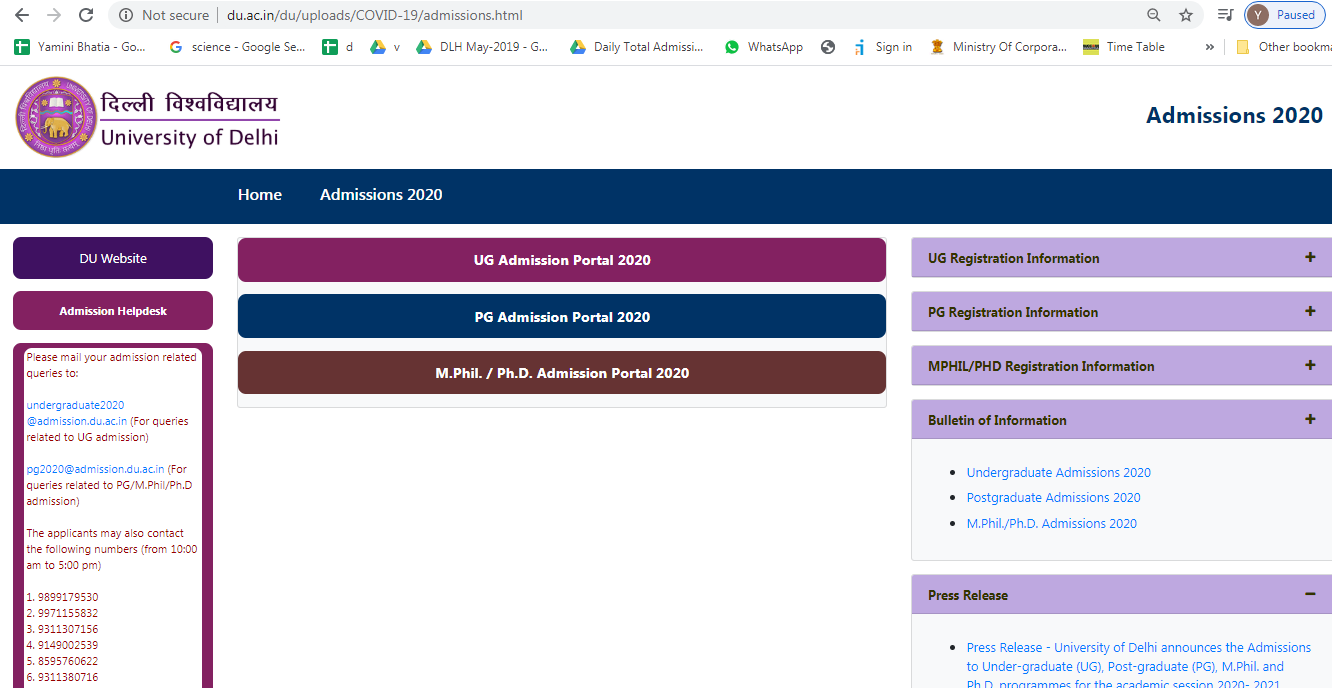Screen dimensions: 1332x688
Task: Expand MPHIL/PHD Registration Information section
Action: 1121,366
